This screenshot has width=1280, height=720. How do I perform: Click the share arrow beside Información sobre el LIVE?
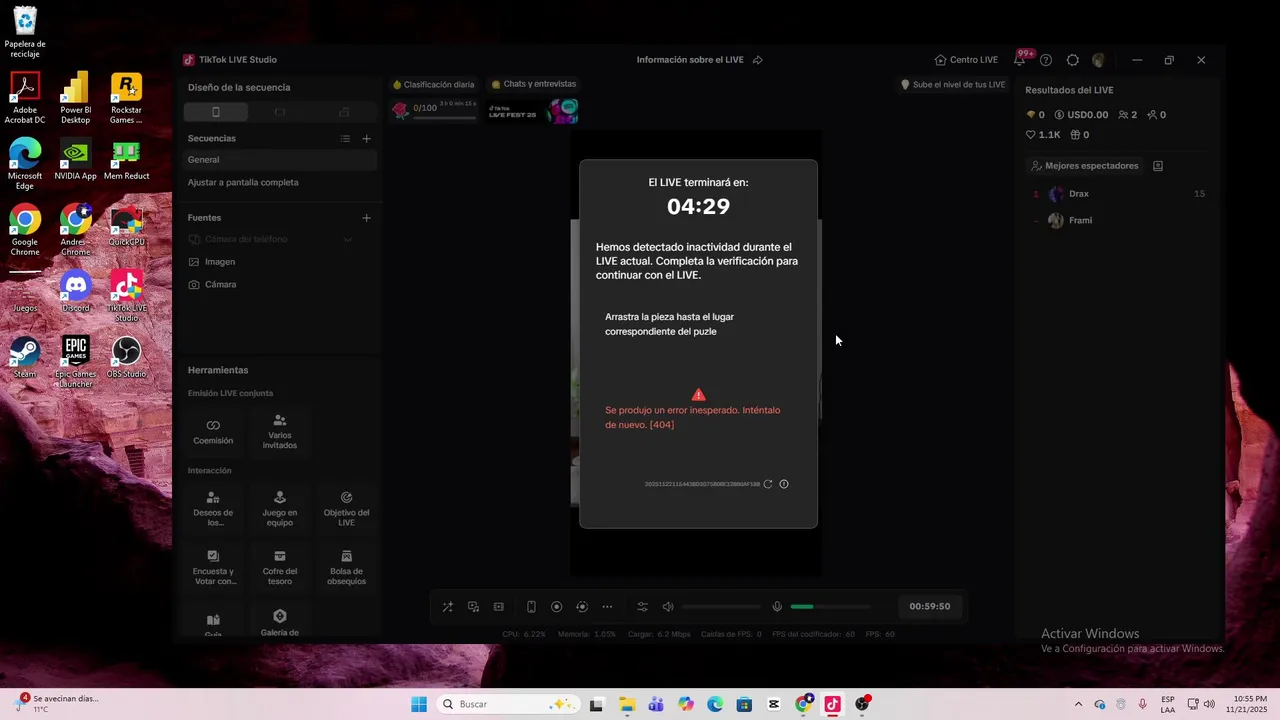point(758,60)
